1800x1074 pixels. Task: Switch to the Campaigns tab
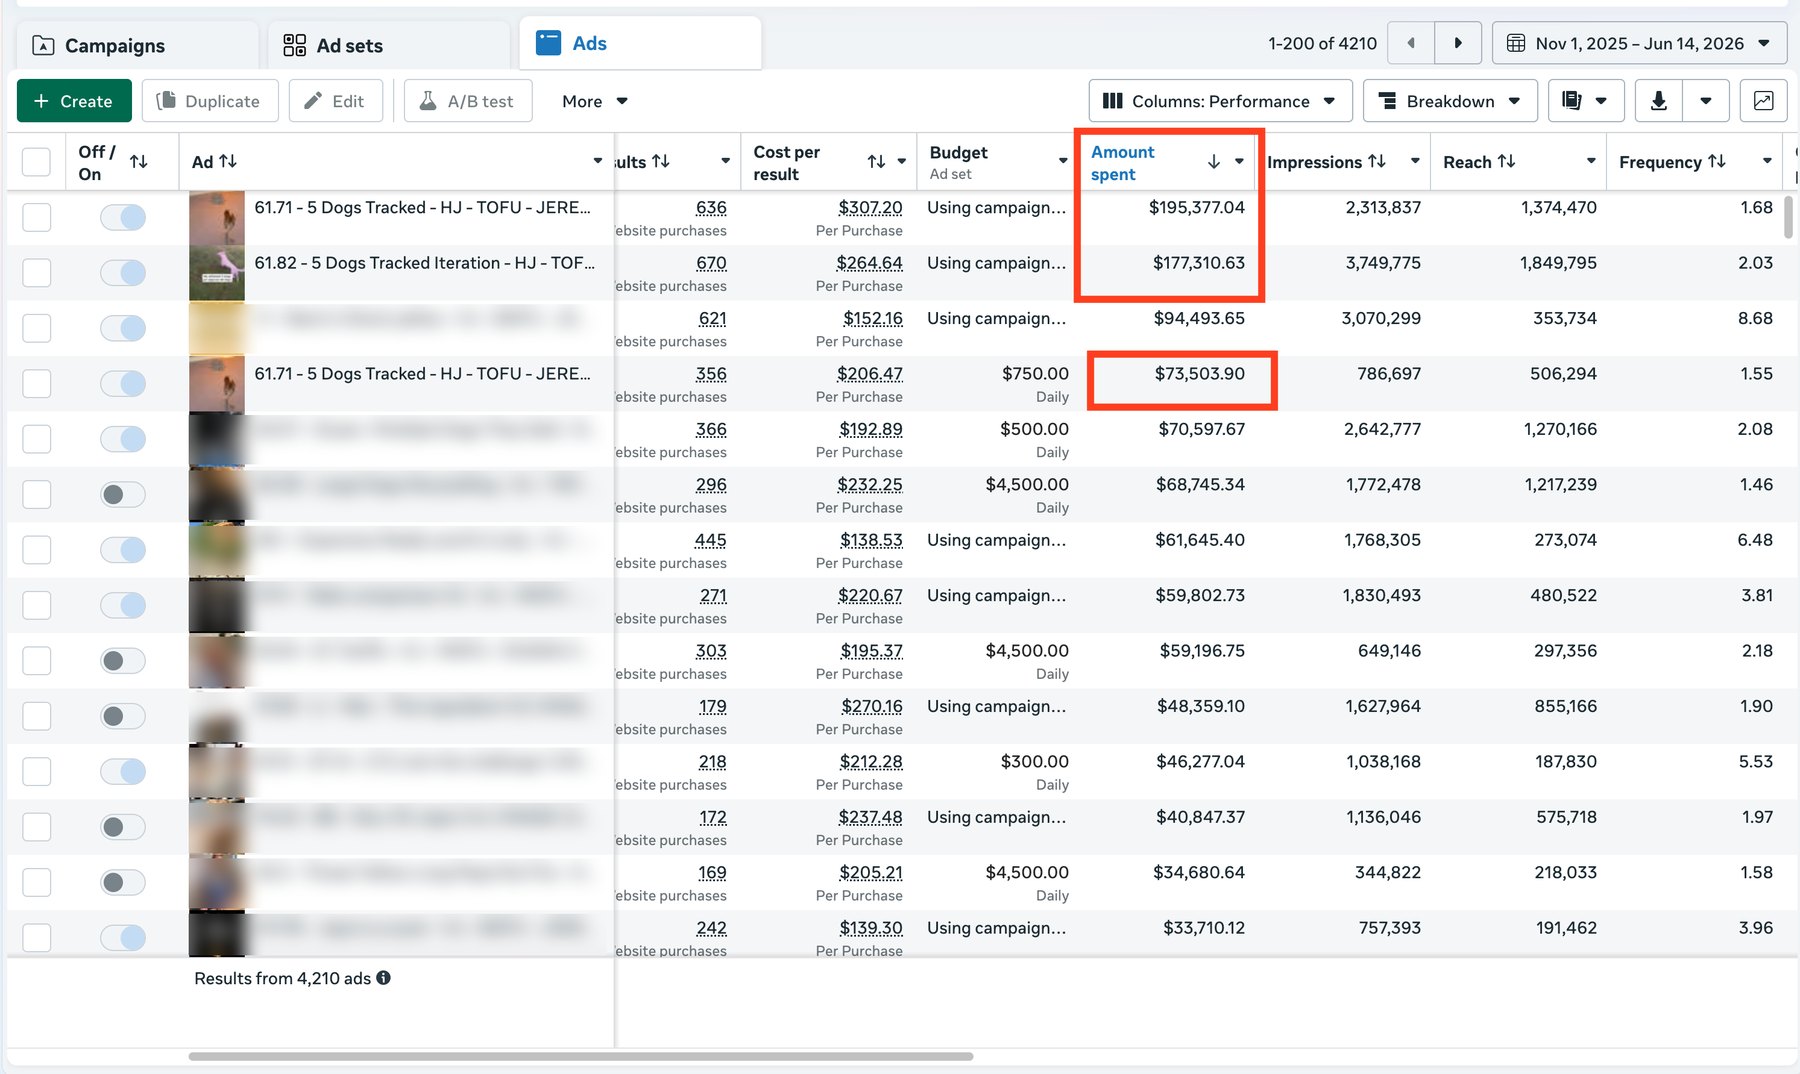[x=137, y=45]
